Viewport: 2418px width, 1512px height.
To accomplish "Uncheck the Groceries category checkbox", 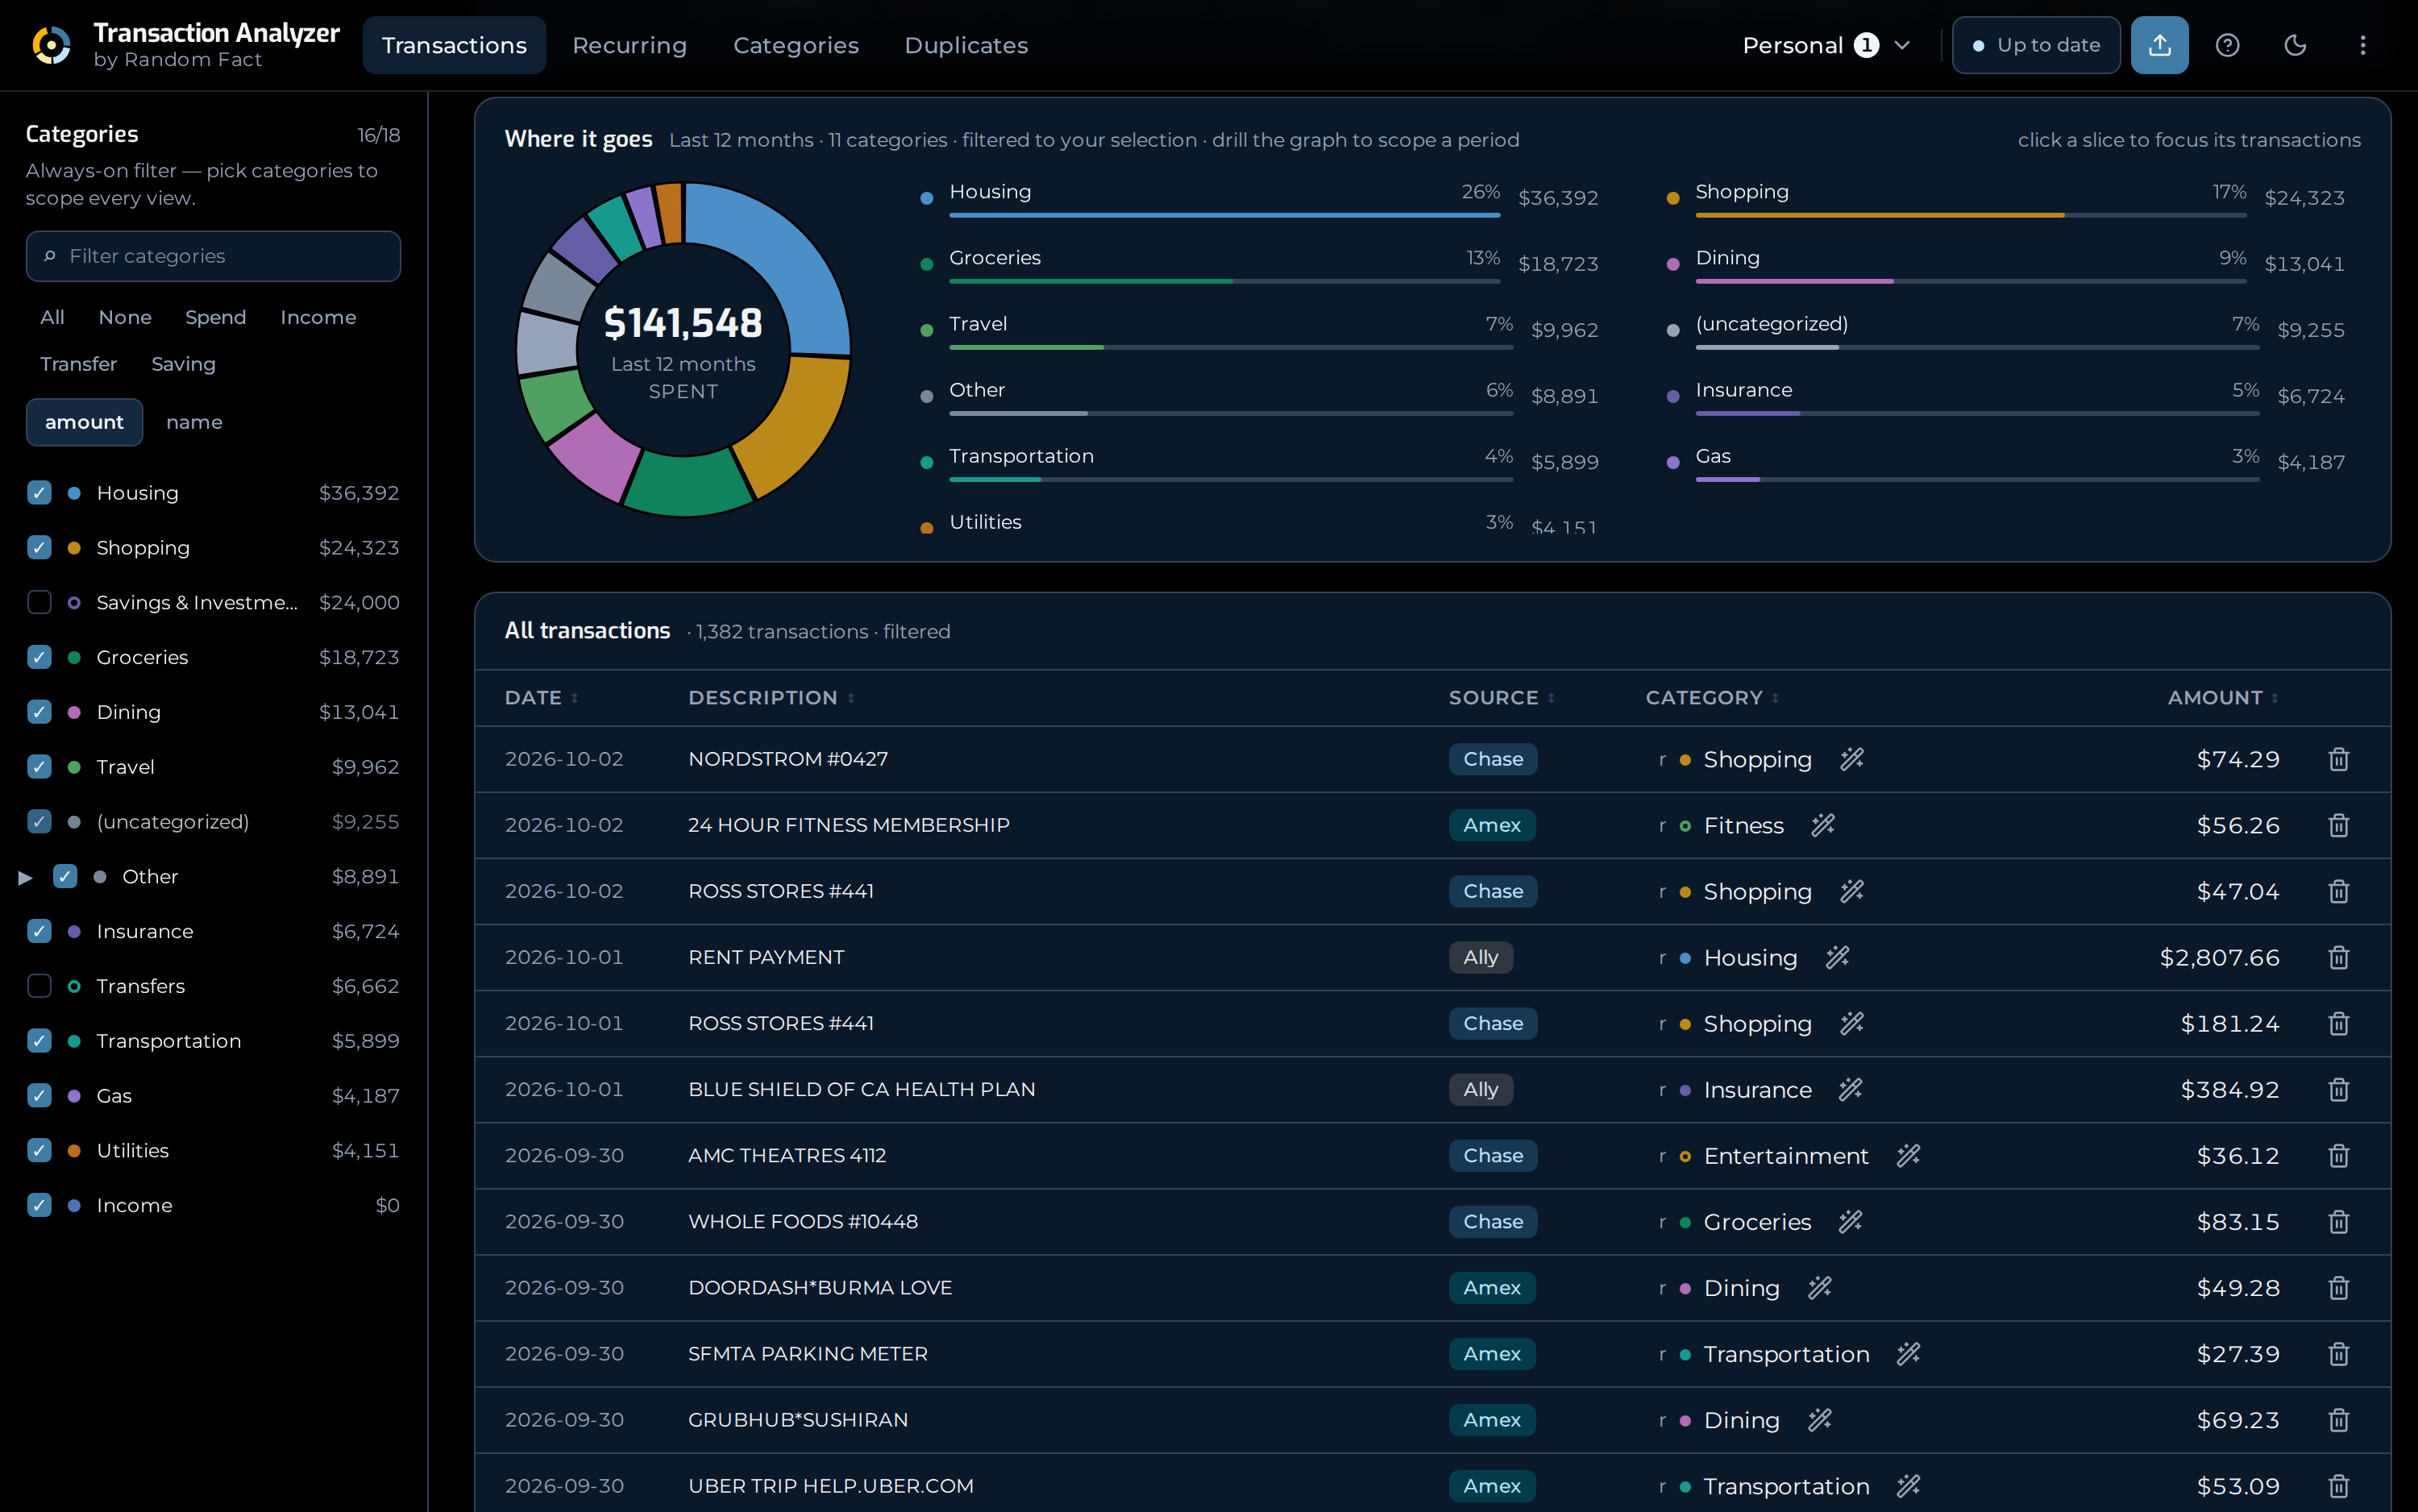I will click(39, 657).
